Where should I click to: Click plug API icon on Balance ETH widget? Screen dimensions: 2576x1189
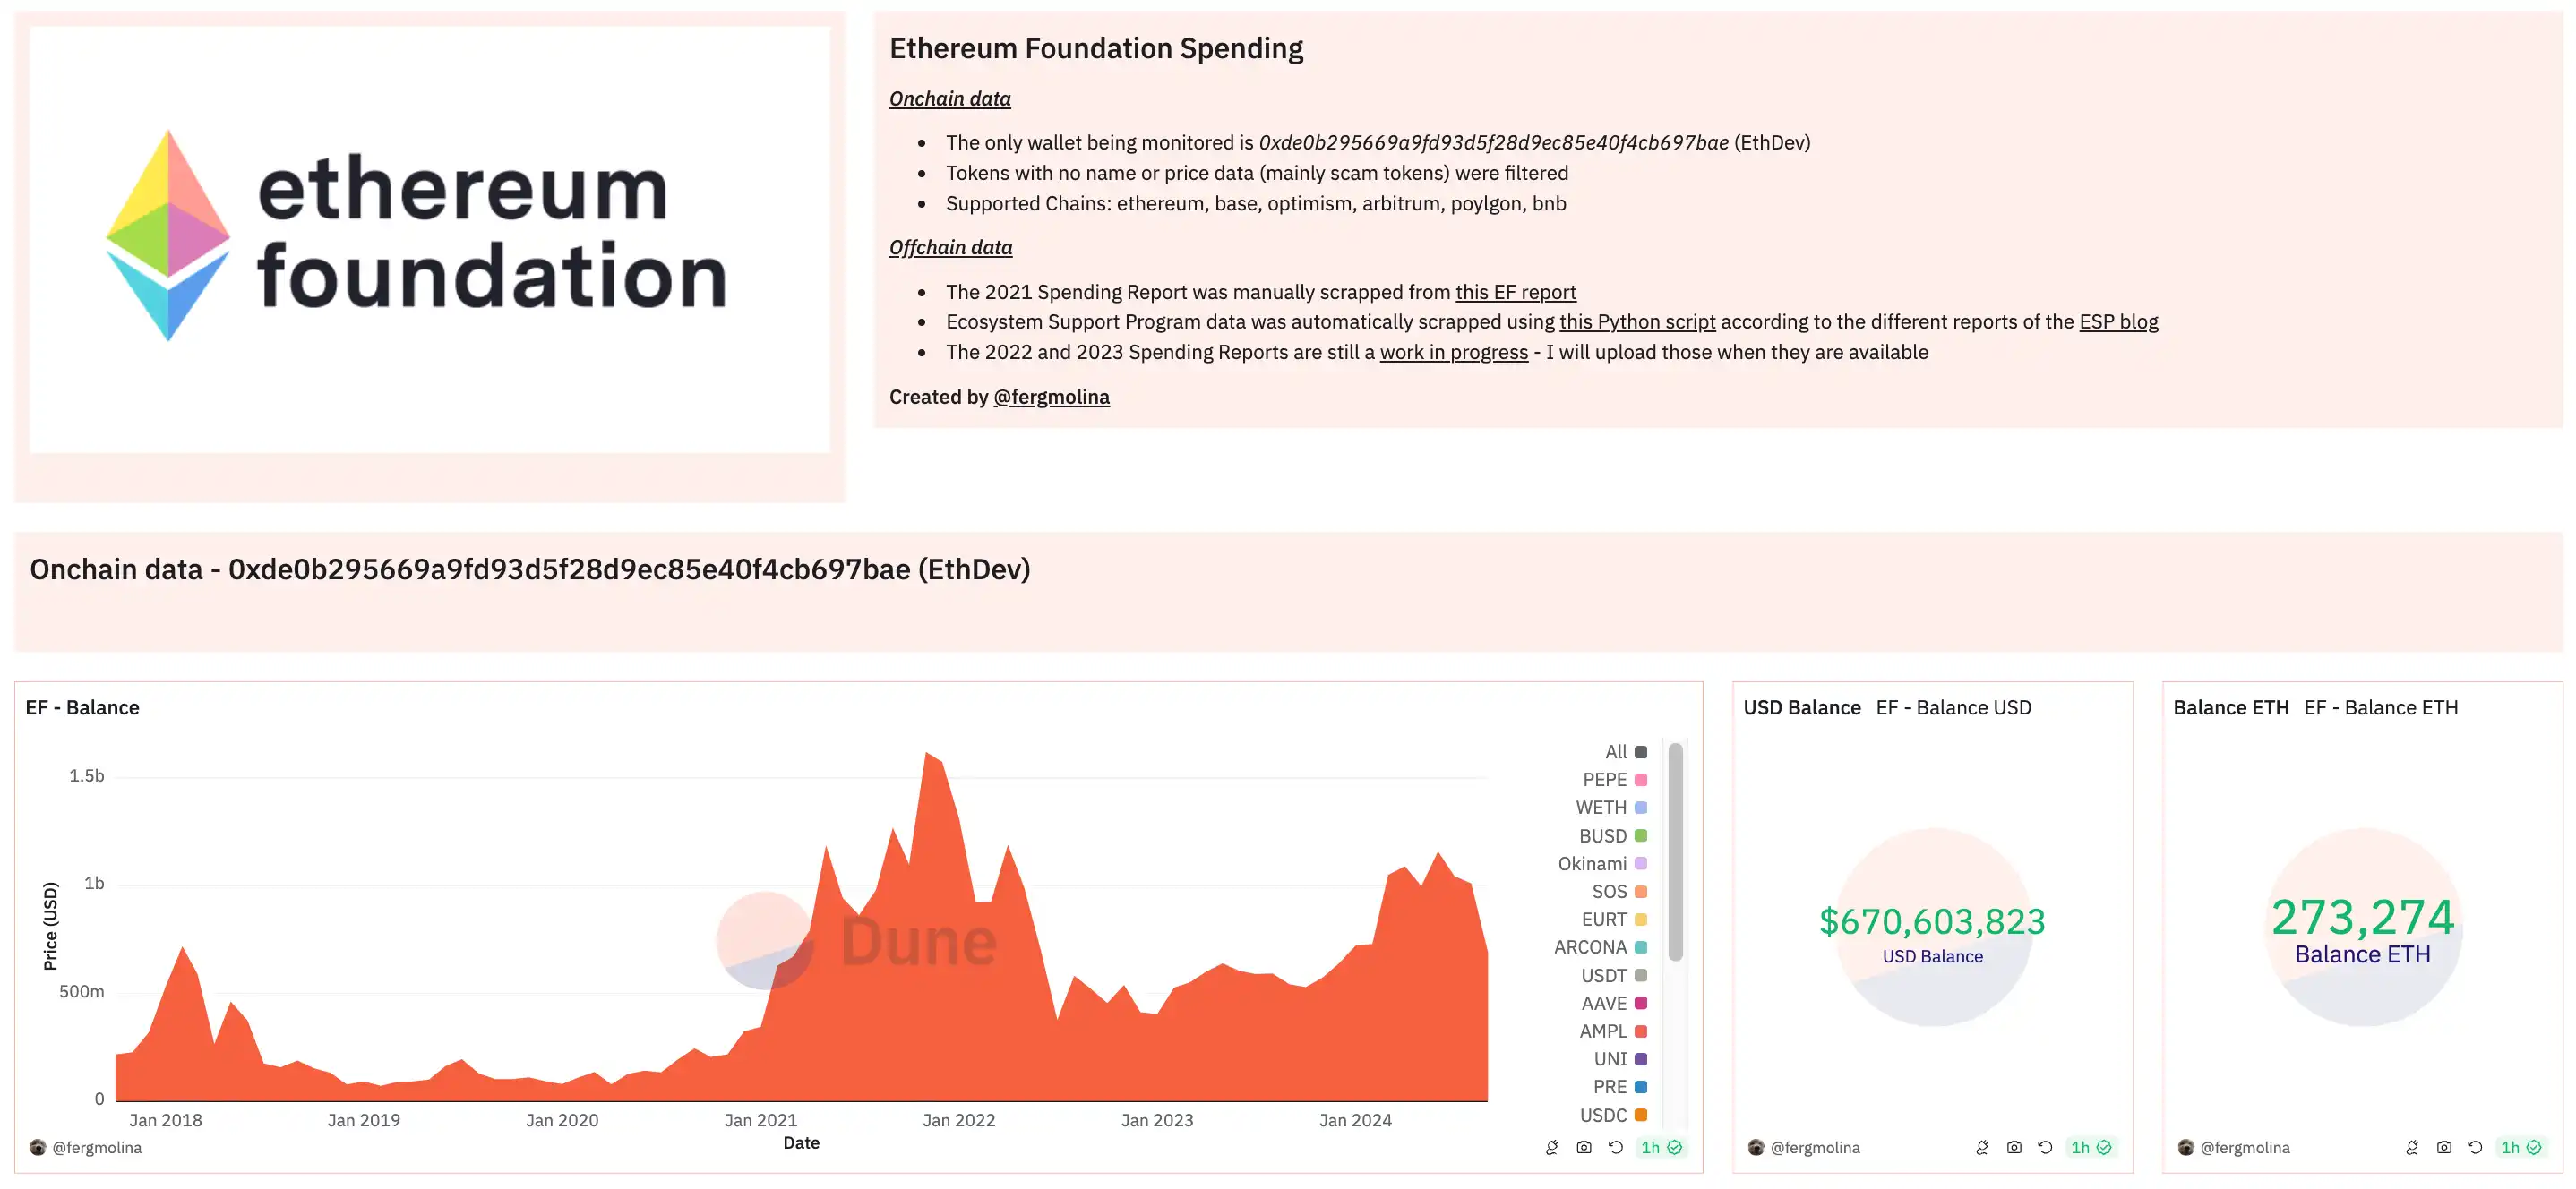click(x=2411, y=1147)
